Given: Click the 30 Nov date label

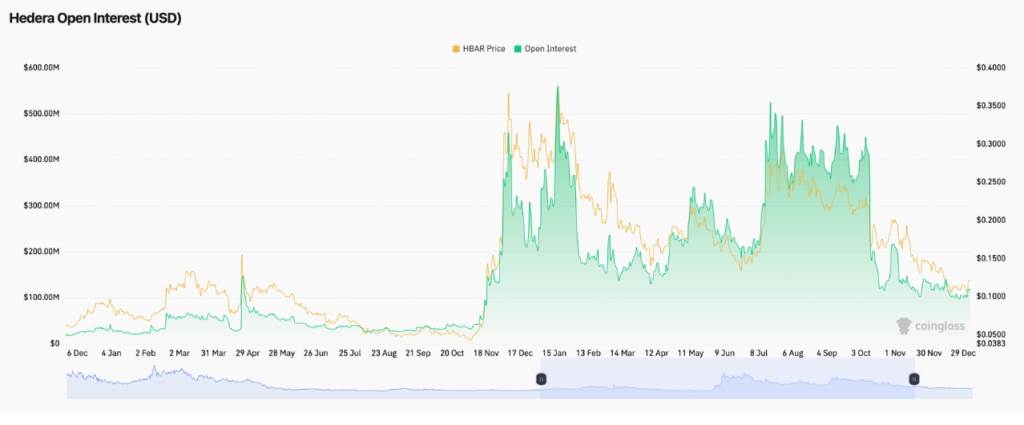Looking at the screenshot, I should 929,353.
